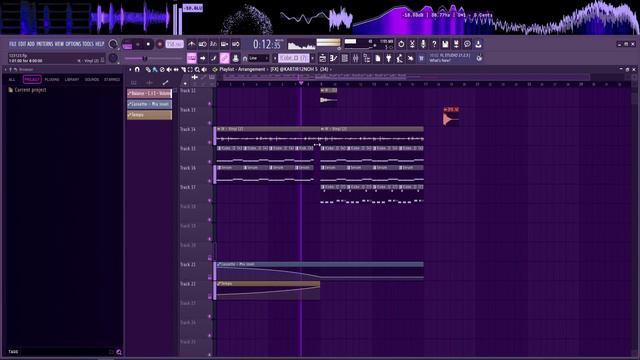Click the browser search magnifier icon
640x360 pixels.
click(119, 352)
